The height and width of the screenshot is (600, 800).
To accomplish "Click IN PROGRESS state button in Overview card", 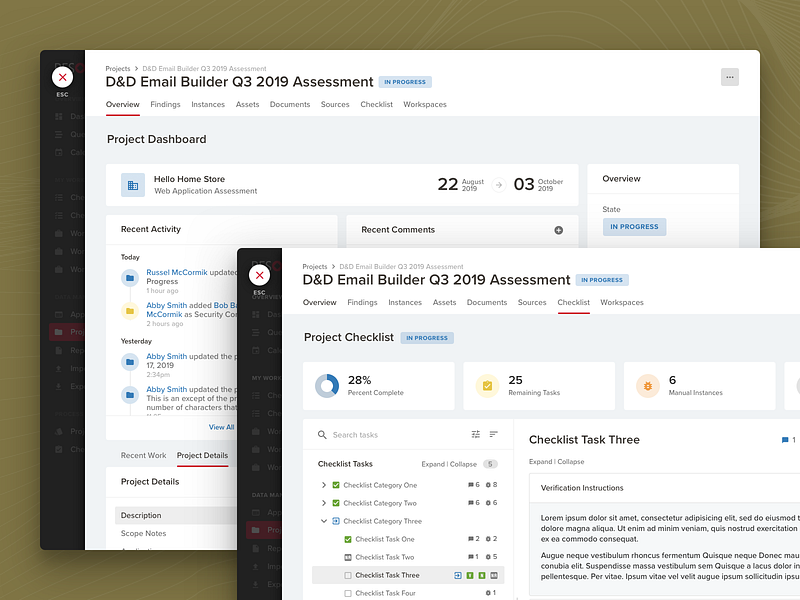I will (x=634, y=227).
